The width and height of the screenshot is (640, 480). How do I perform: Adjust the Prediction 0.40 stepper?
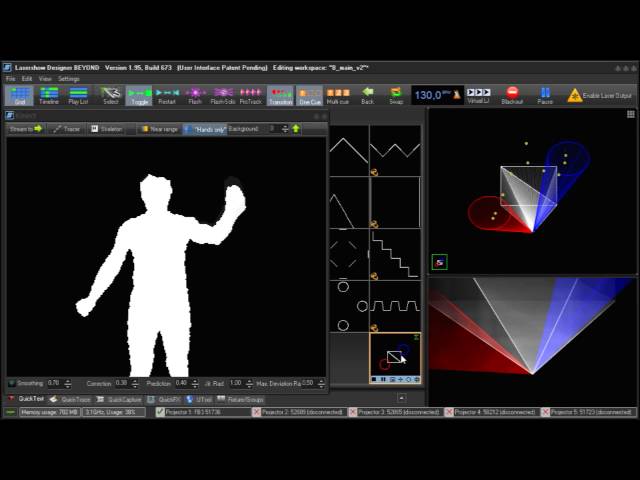tap(195, 383)
